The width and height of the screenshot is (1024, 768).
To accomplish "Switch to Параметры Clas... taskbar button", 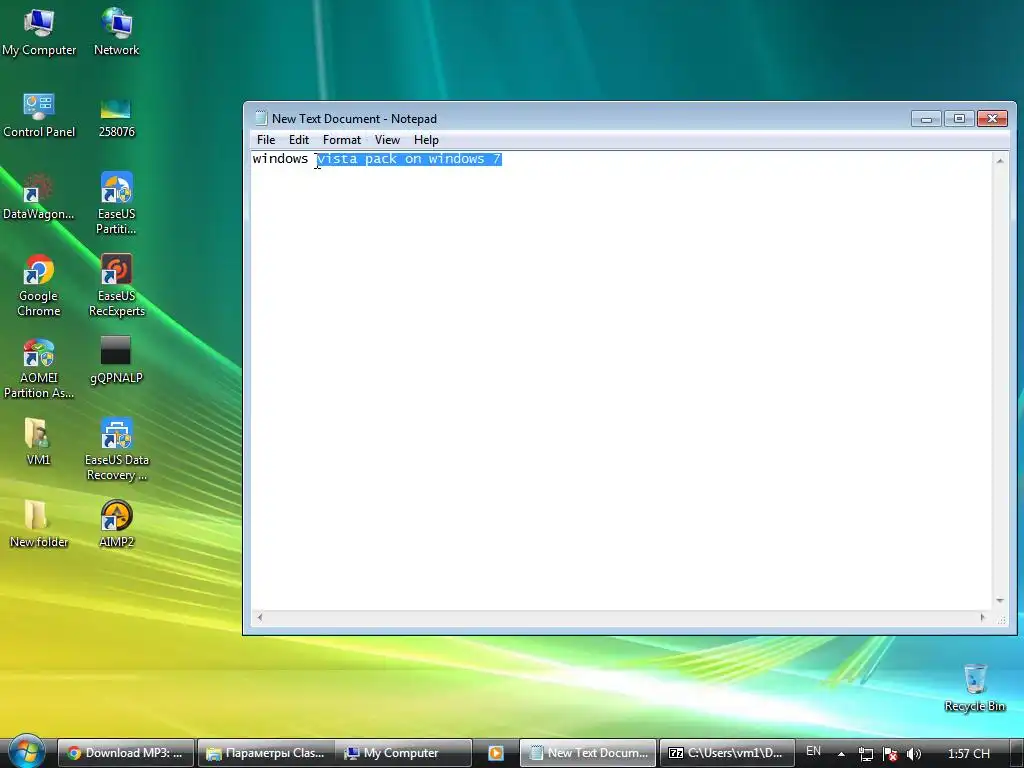I will (266, 753).
